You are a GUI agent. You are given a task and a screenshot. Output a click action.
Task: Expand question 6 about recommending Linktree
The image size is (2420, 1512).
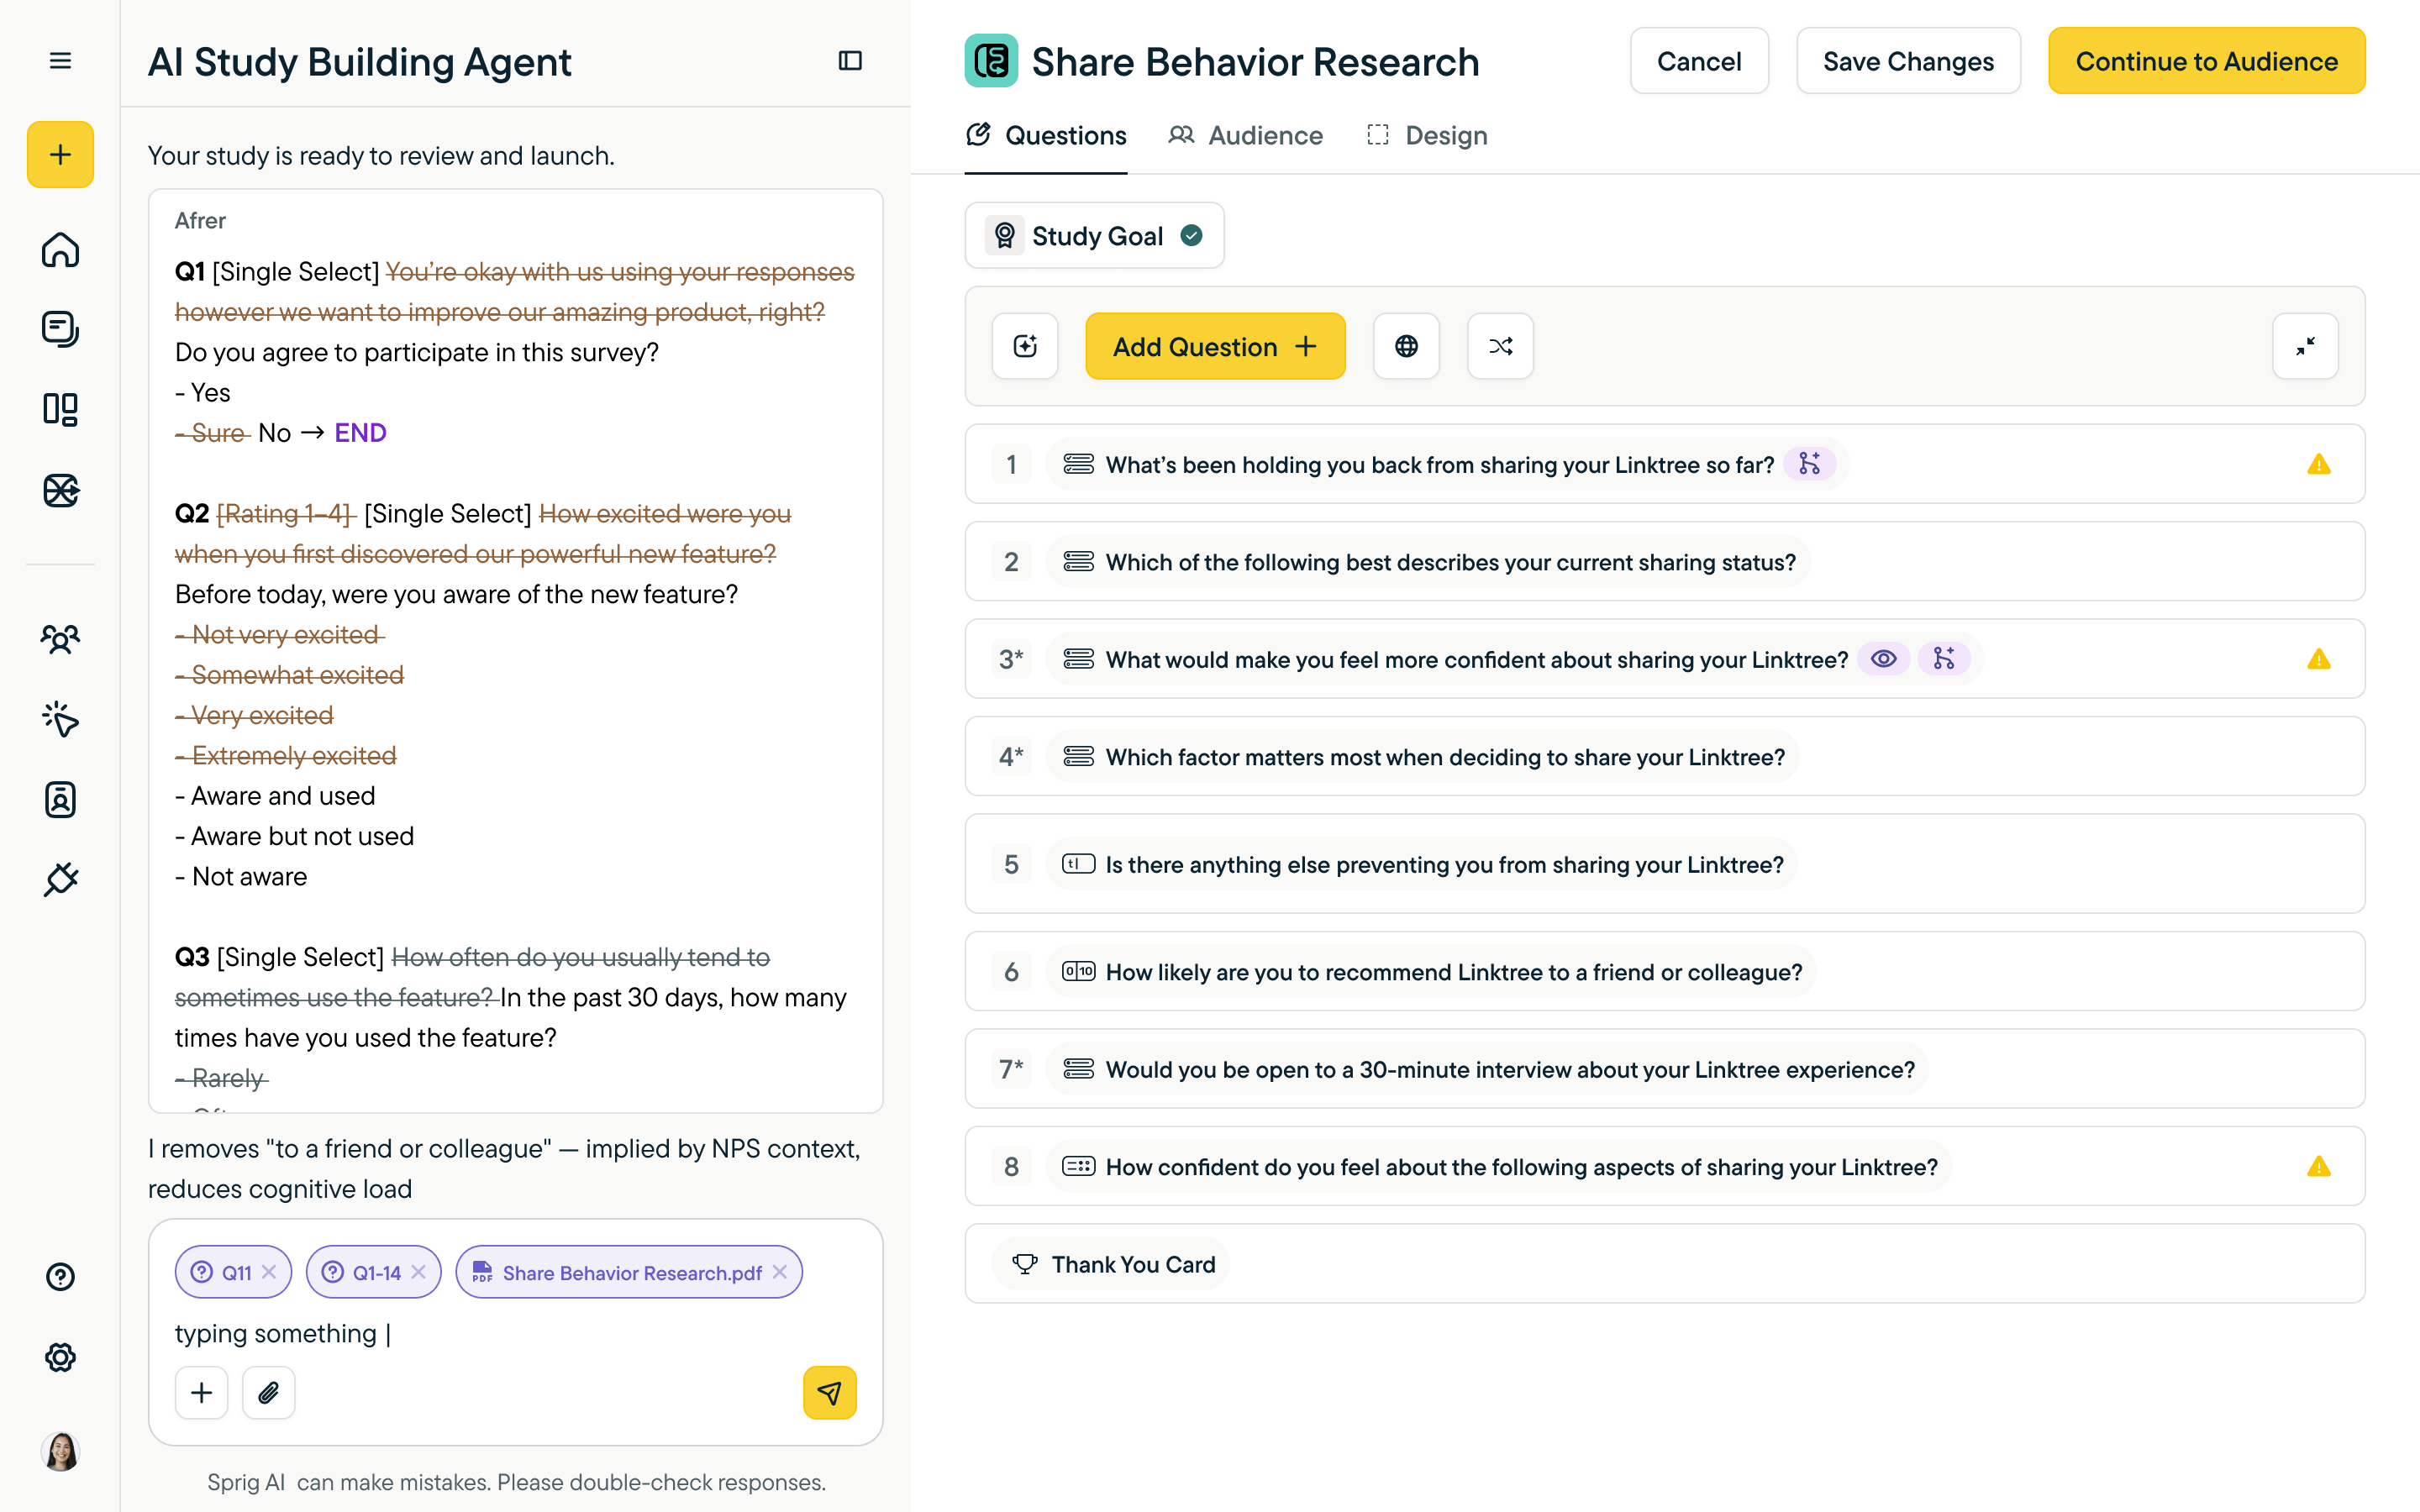coord(1664,971)
